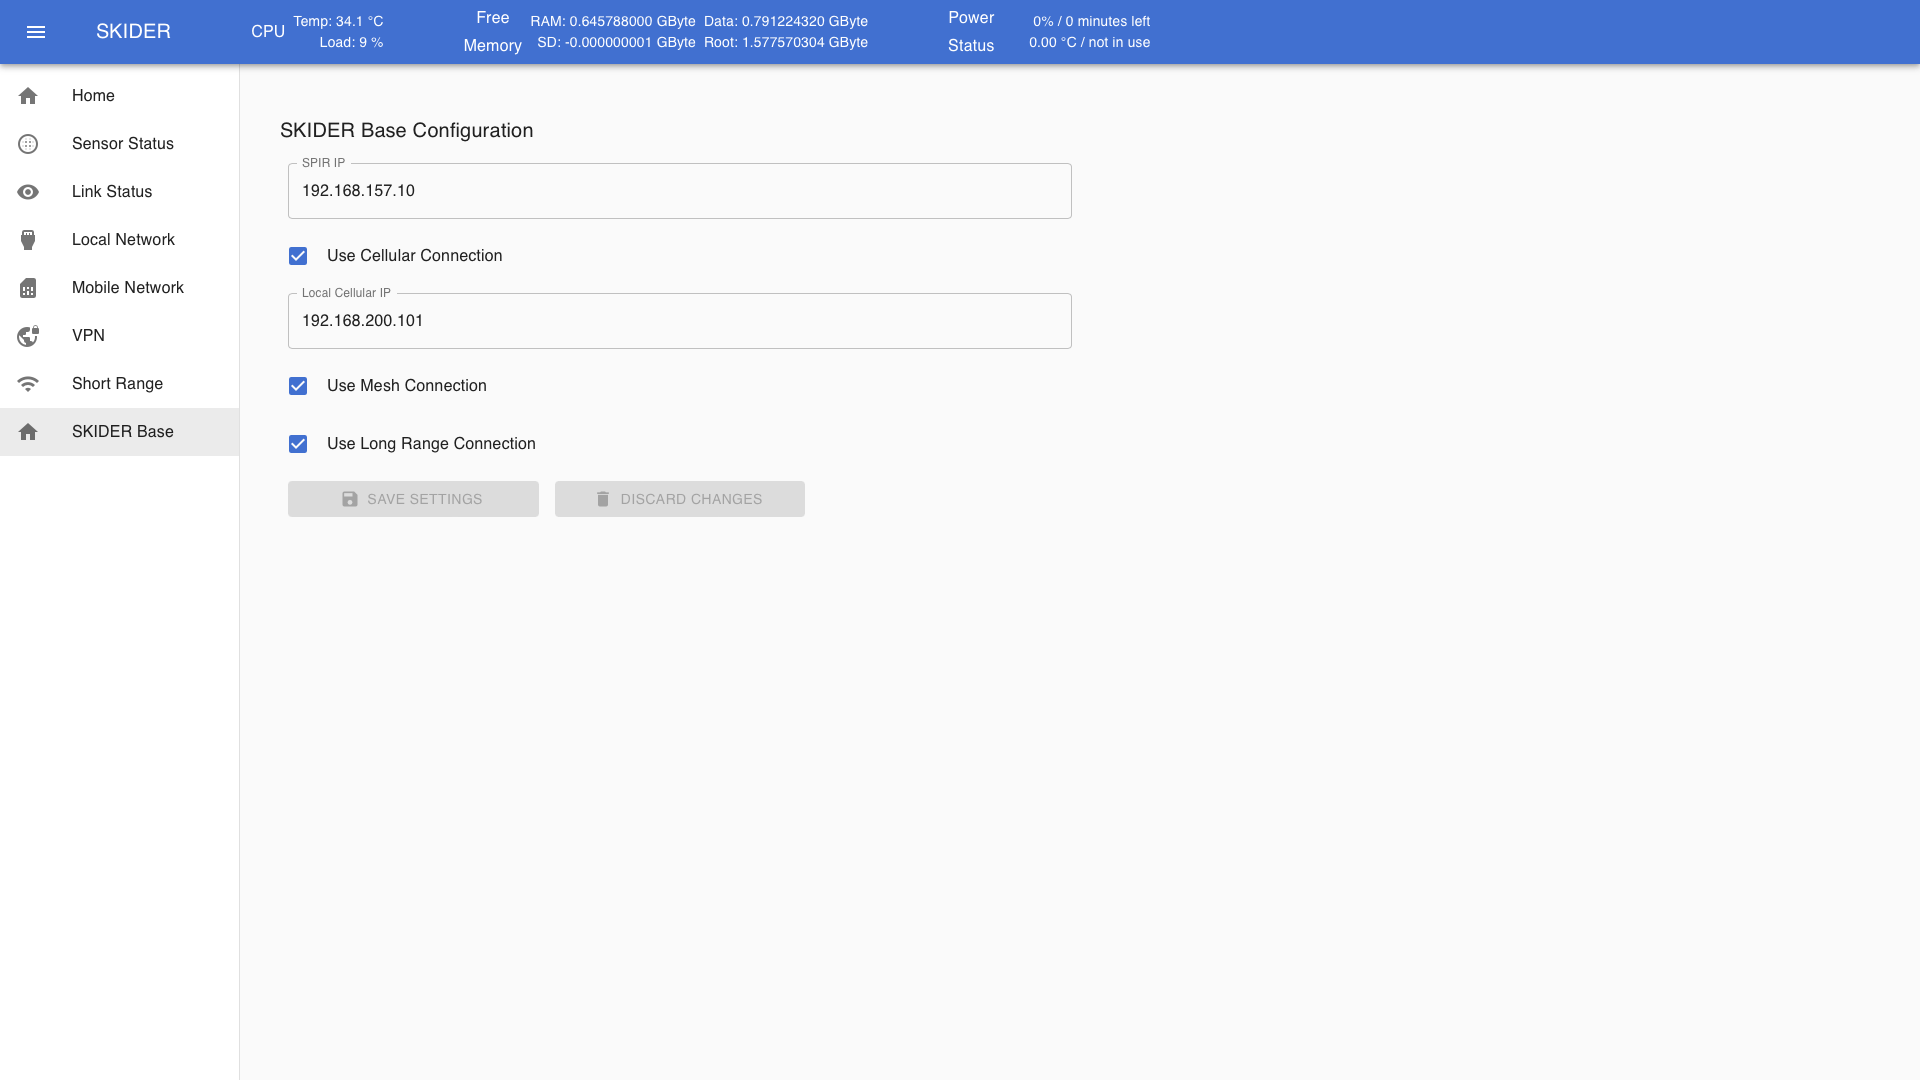
Task: Click the RAM 0.645788000 GByte value
Action: [613, 21]
